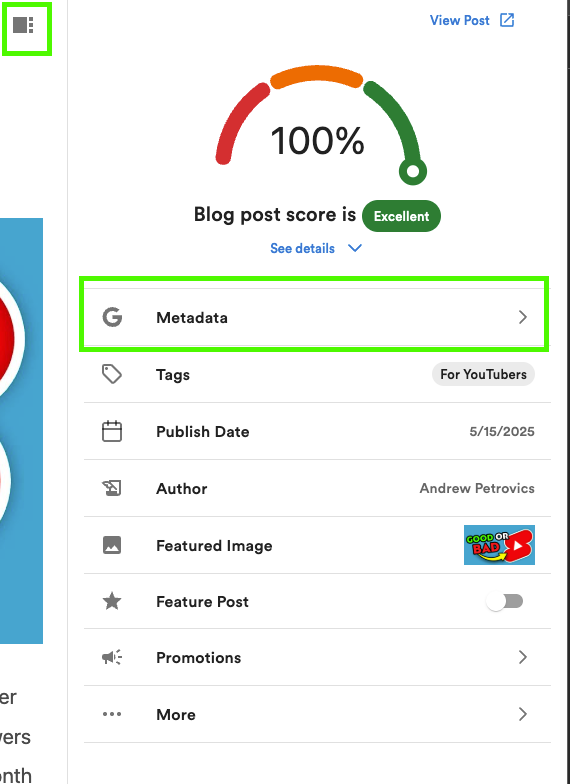570x784 pixels.
Task: Expand See details chevron under score
Action: pyautogui.click(x=354, y=248)
